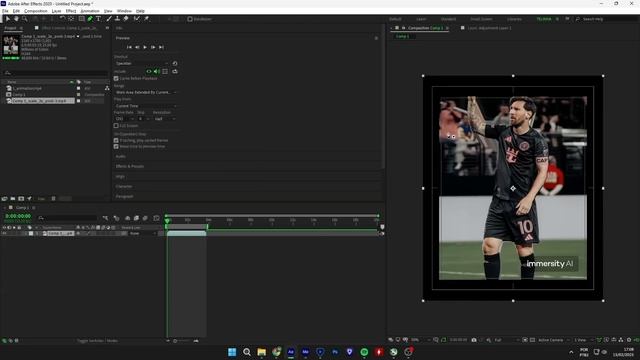The image size is (640, 360).
Task: Select the Hand tool
Action: (x=16, y=19)
